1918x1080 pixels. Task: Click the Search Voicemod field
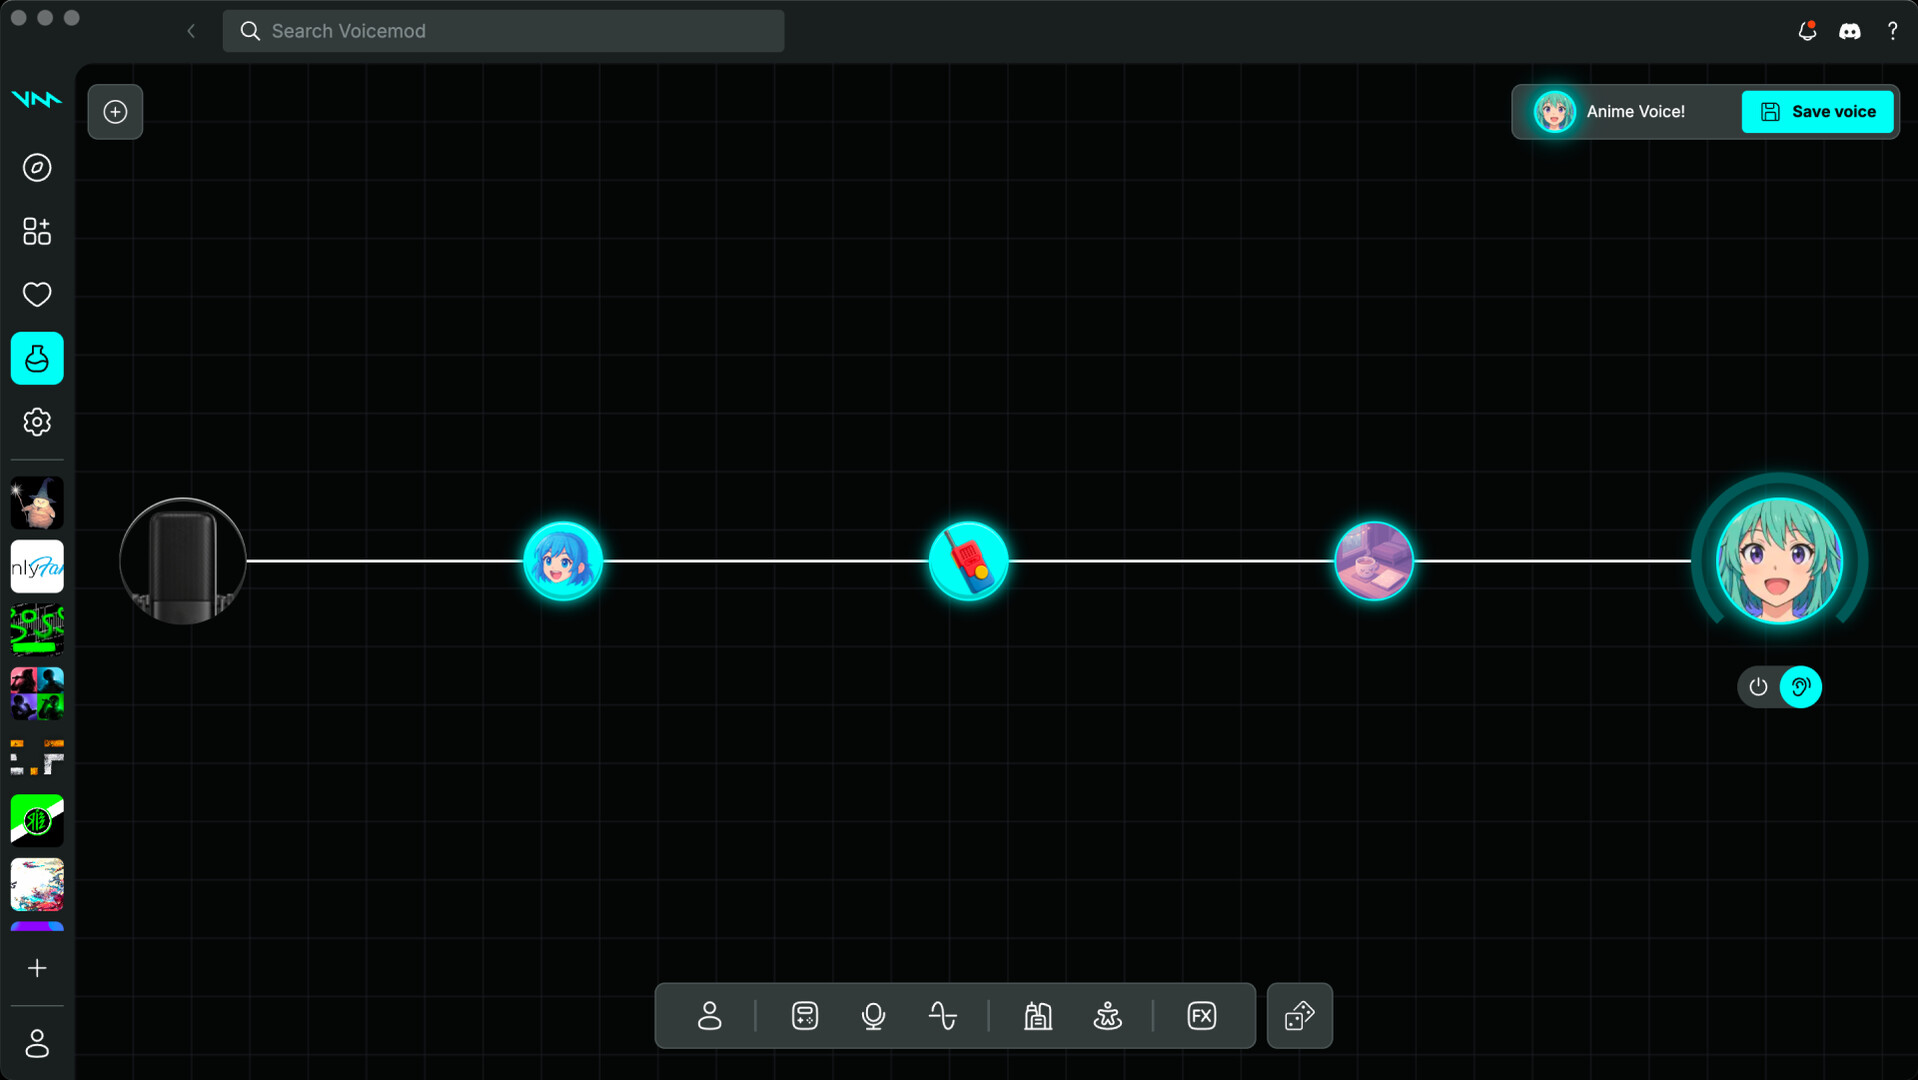tap(503, 31)
